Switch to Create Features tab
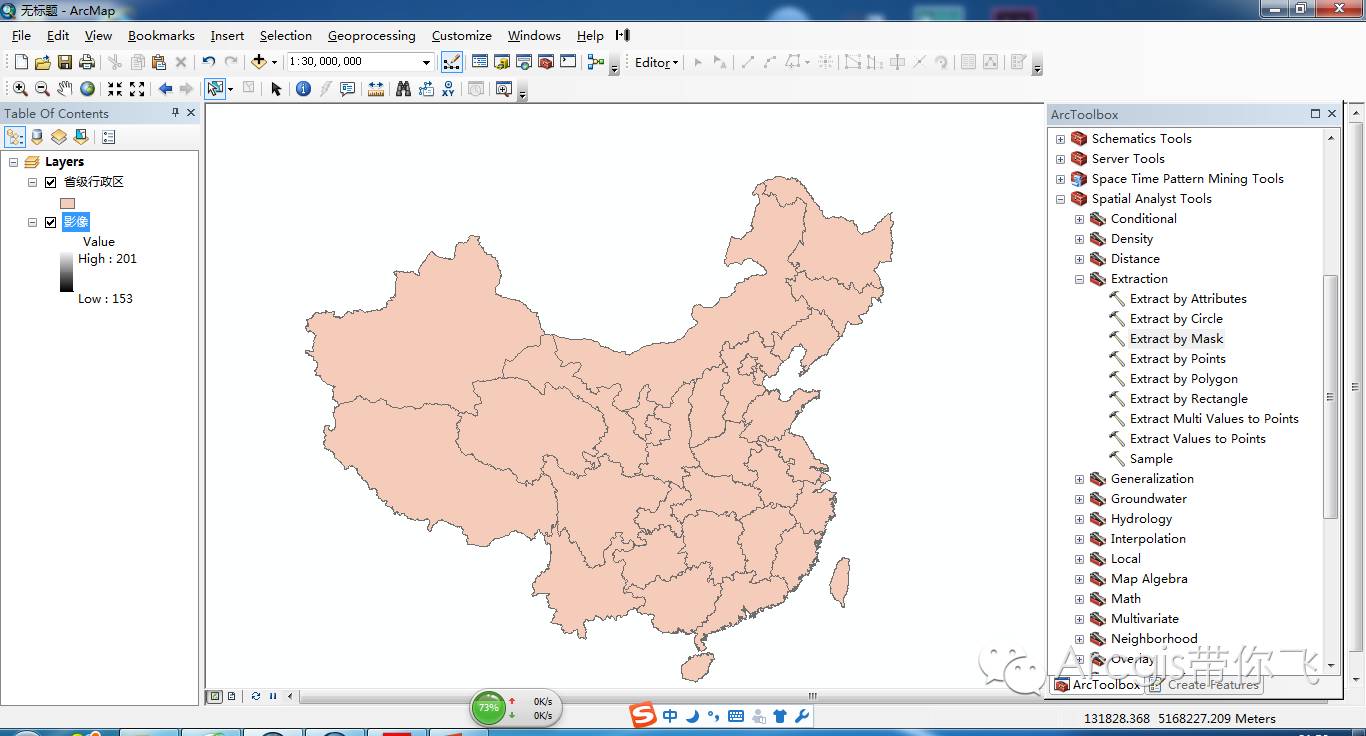This screenshot has height=736, width=1366. click(1204, 685)
